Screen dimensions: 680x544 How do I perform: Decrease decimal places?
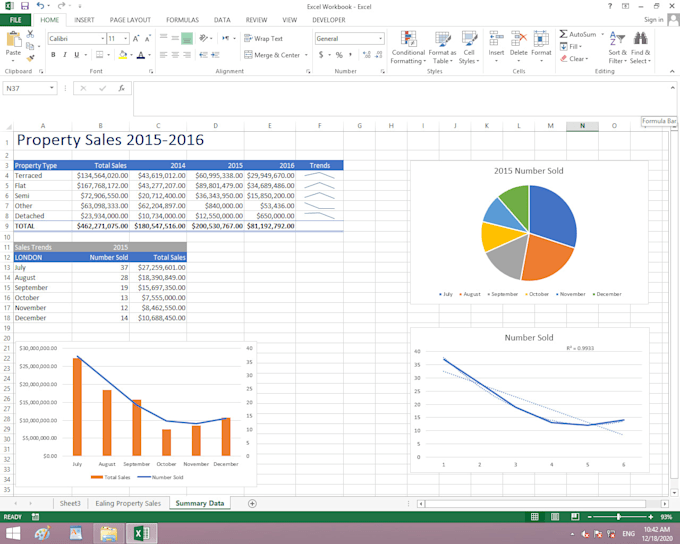pyautogui.click(x=379, y=55)
